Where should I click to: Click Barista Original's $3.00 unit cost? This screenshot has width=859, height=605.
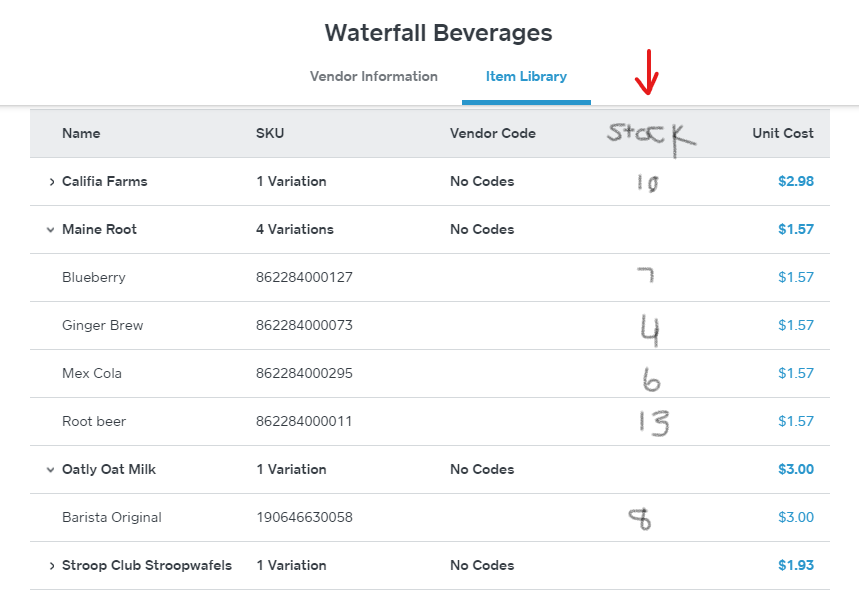tap(795, 518)
